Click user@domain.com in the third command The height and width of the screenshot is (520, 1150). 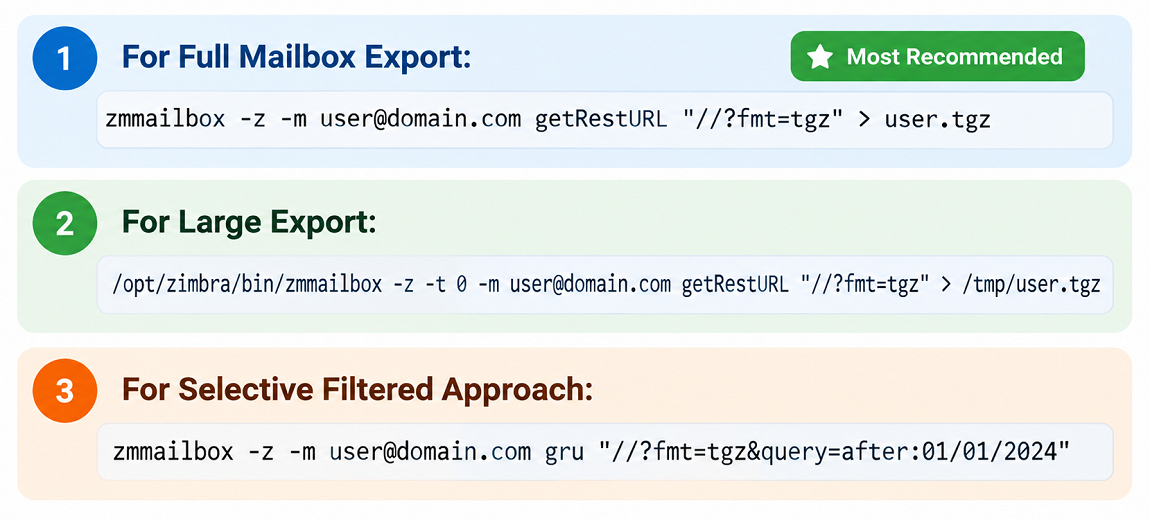click(x=430, y=452)
